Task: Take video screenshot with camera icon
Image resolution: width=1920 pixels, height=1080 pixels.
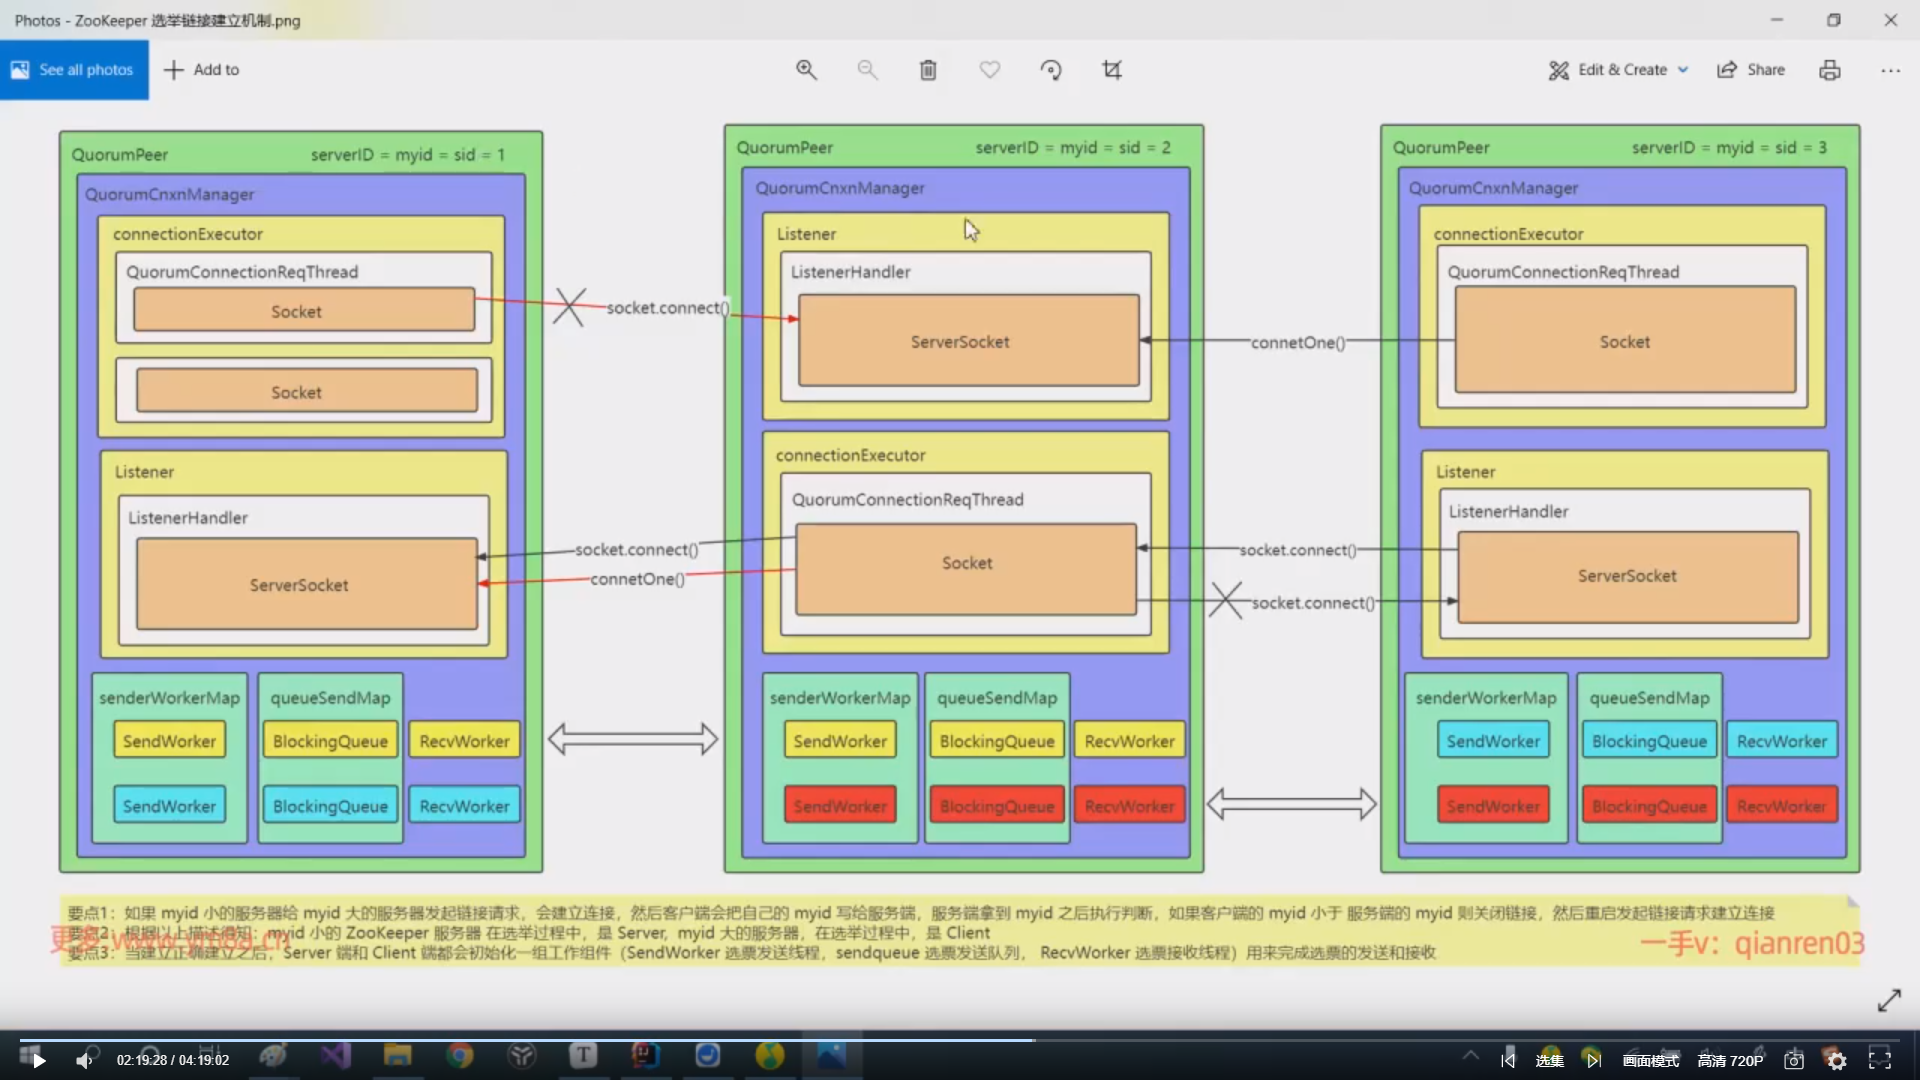Action: [x=1794, y=1060]
